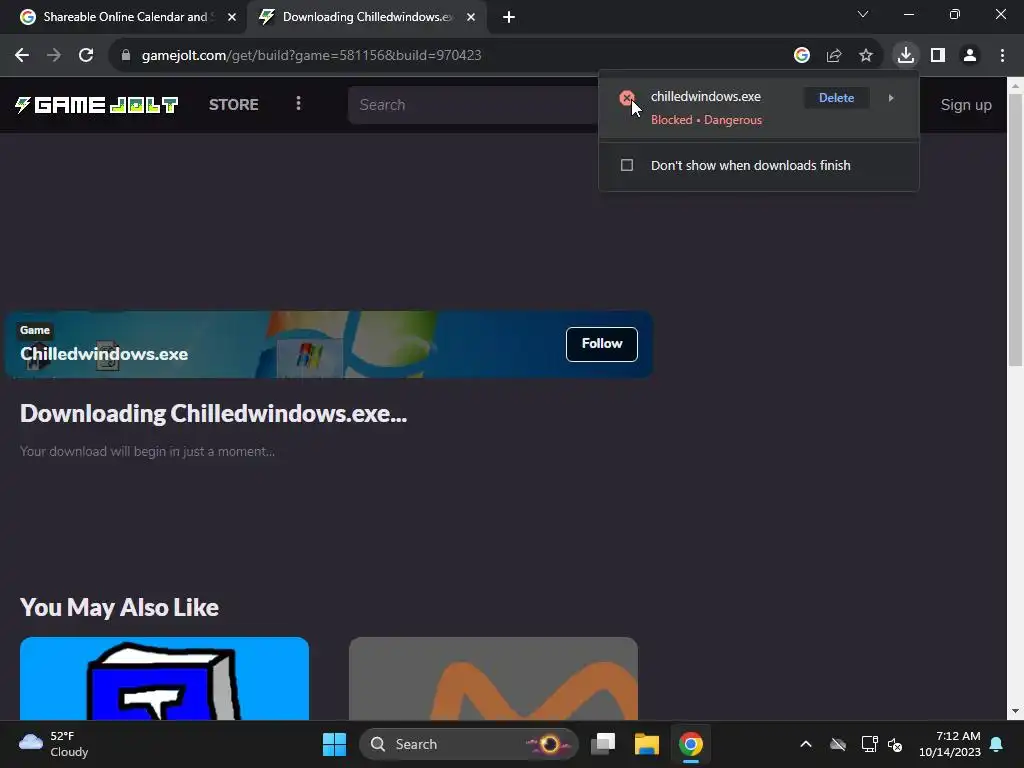Click the page vertical scrollbar
Viewport: 1024px width, 768px height.
pyautogui.click(x=1015, y=229)
